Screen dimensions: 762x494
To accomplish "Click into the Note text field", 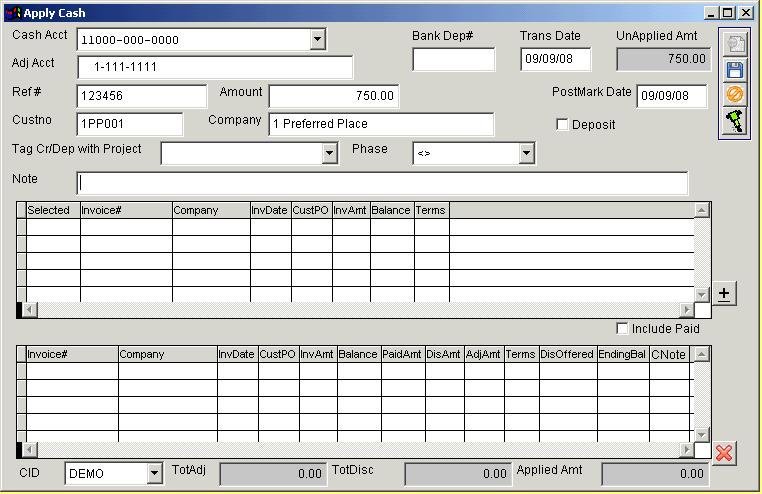I will click(381, 183).
